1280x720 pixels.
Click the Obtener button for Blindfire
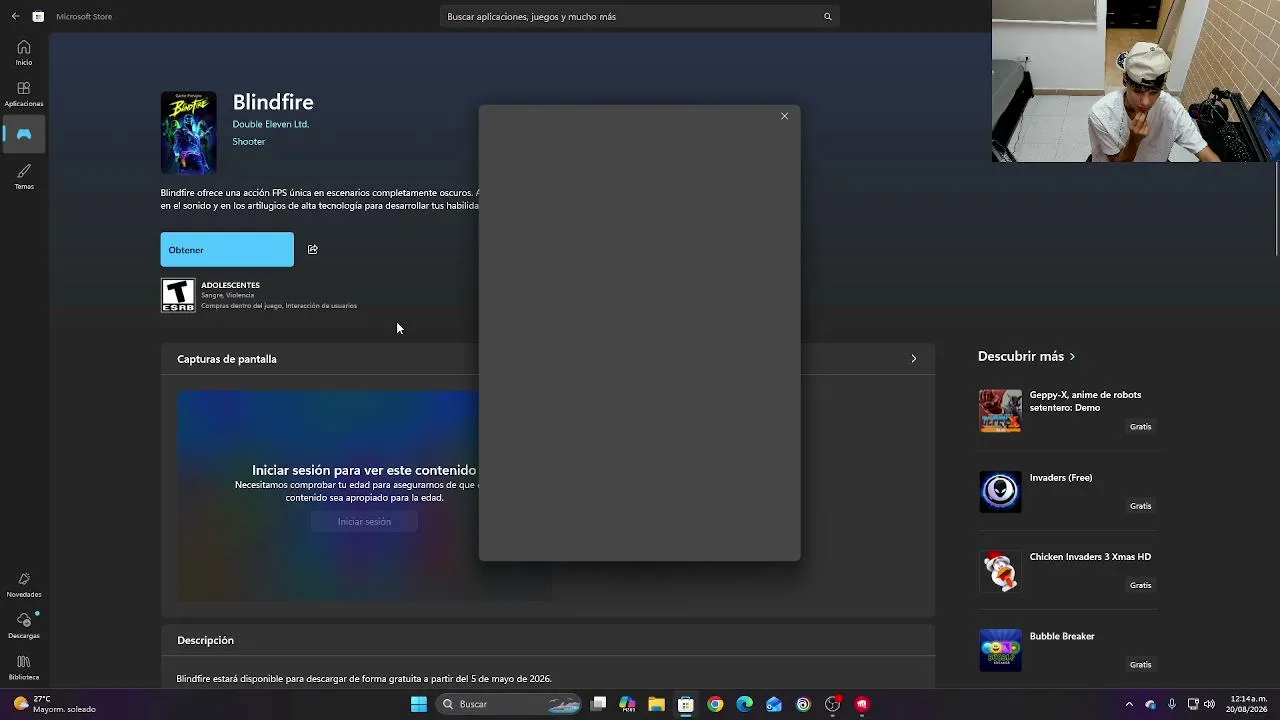[x=227, y=250]
